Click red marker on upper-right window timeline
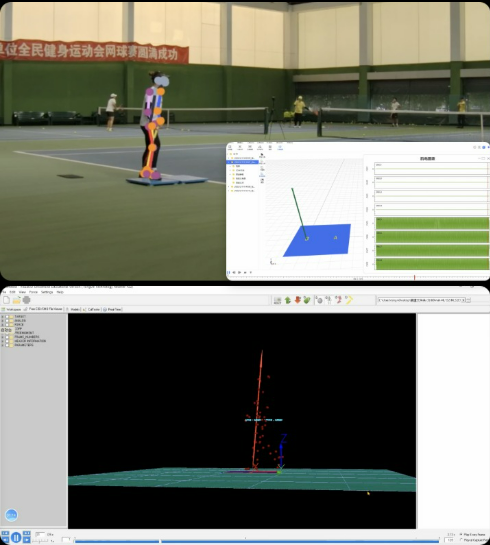Viewport: 490px width, 545px height. [x=414, y=277]
